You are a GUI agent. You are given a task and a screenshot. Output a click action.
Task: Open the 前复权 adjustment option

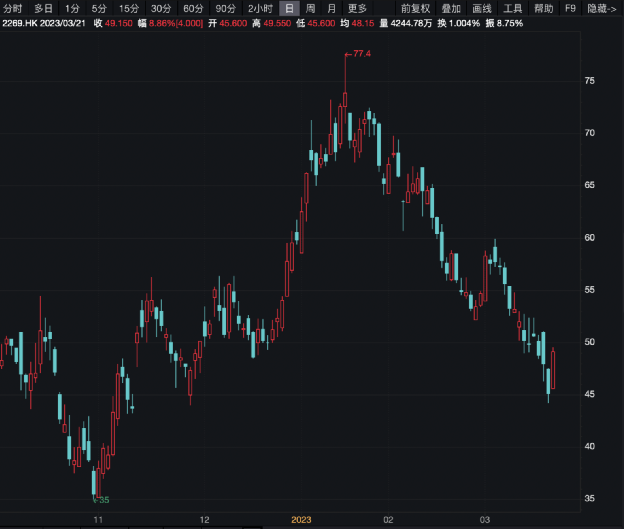pyautogui.click(x=415, y=8)
